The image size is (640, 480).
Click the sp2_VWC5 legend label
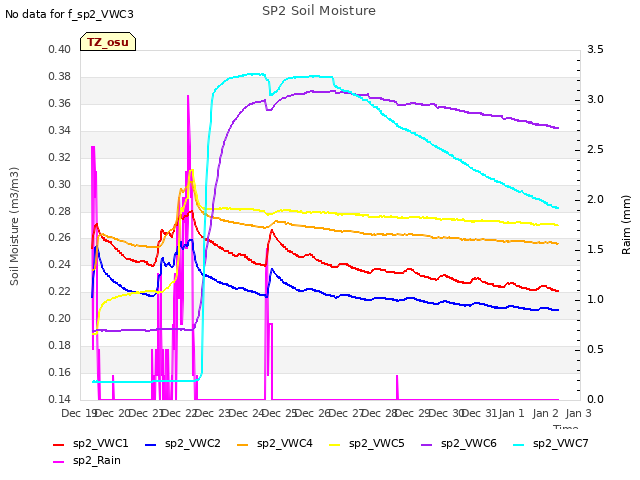point(377,443)
